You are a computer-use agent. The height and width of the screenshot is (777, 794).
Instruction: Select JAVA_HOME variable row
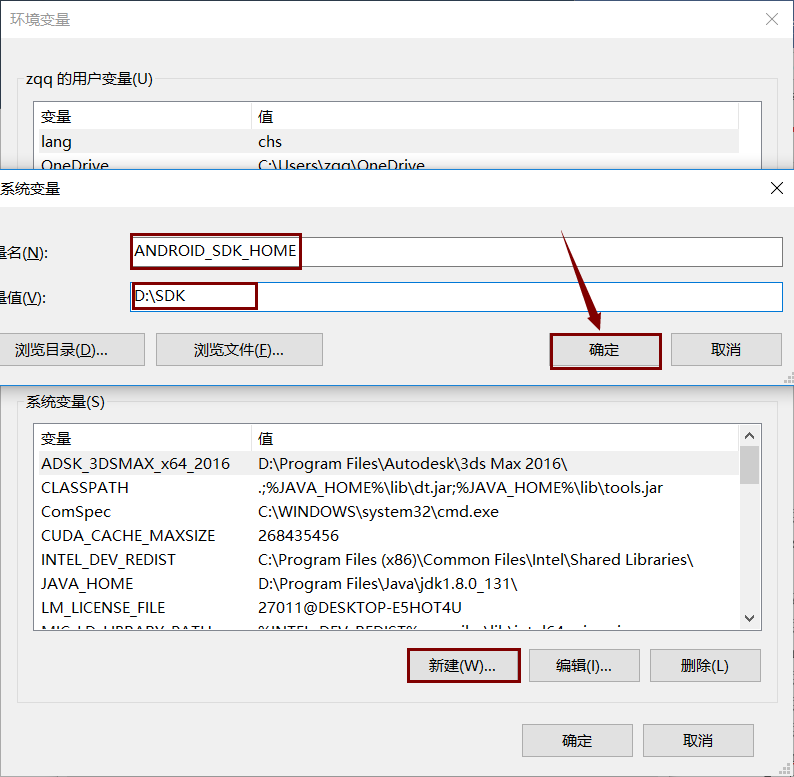click(388, 584)
